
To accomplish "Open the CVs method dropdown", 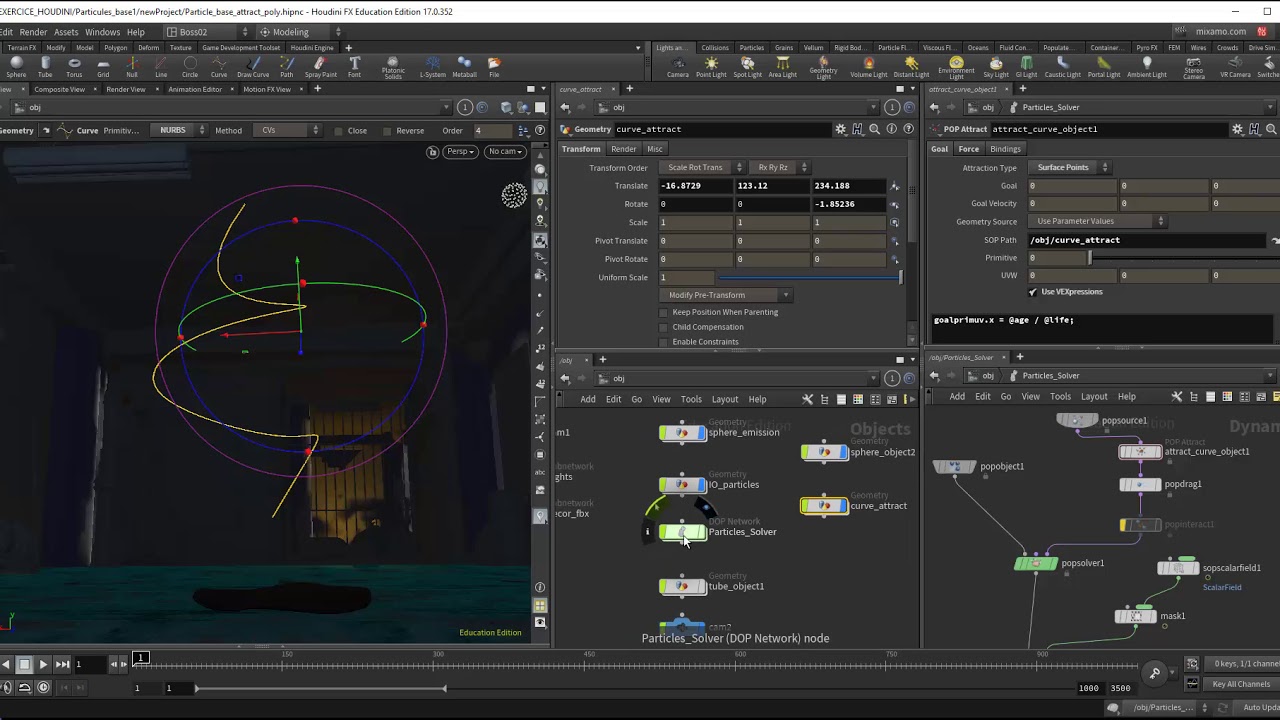I will 285,130.
